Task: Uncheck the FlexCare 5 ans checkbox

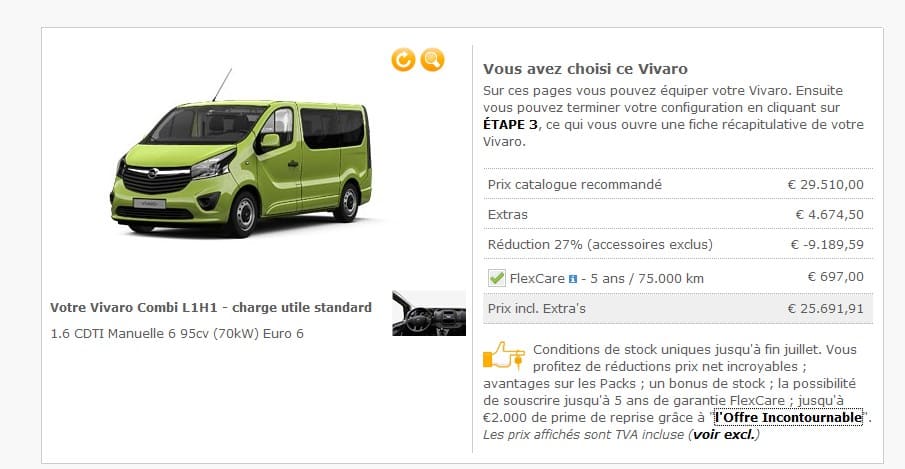Action: point(496,278)
